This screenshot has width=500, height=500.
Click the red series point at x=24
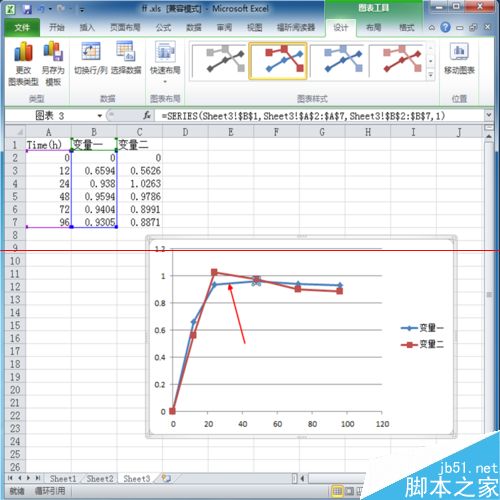(214, 272)
